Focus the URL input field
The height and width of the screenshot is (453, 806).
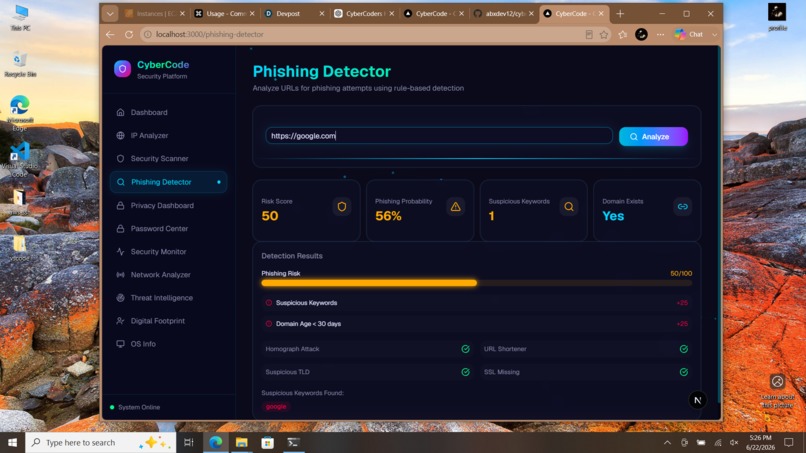point(439,136)
